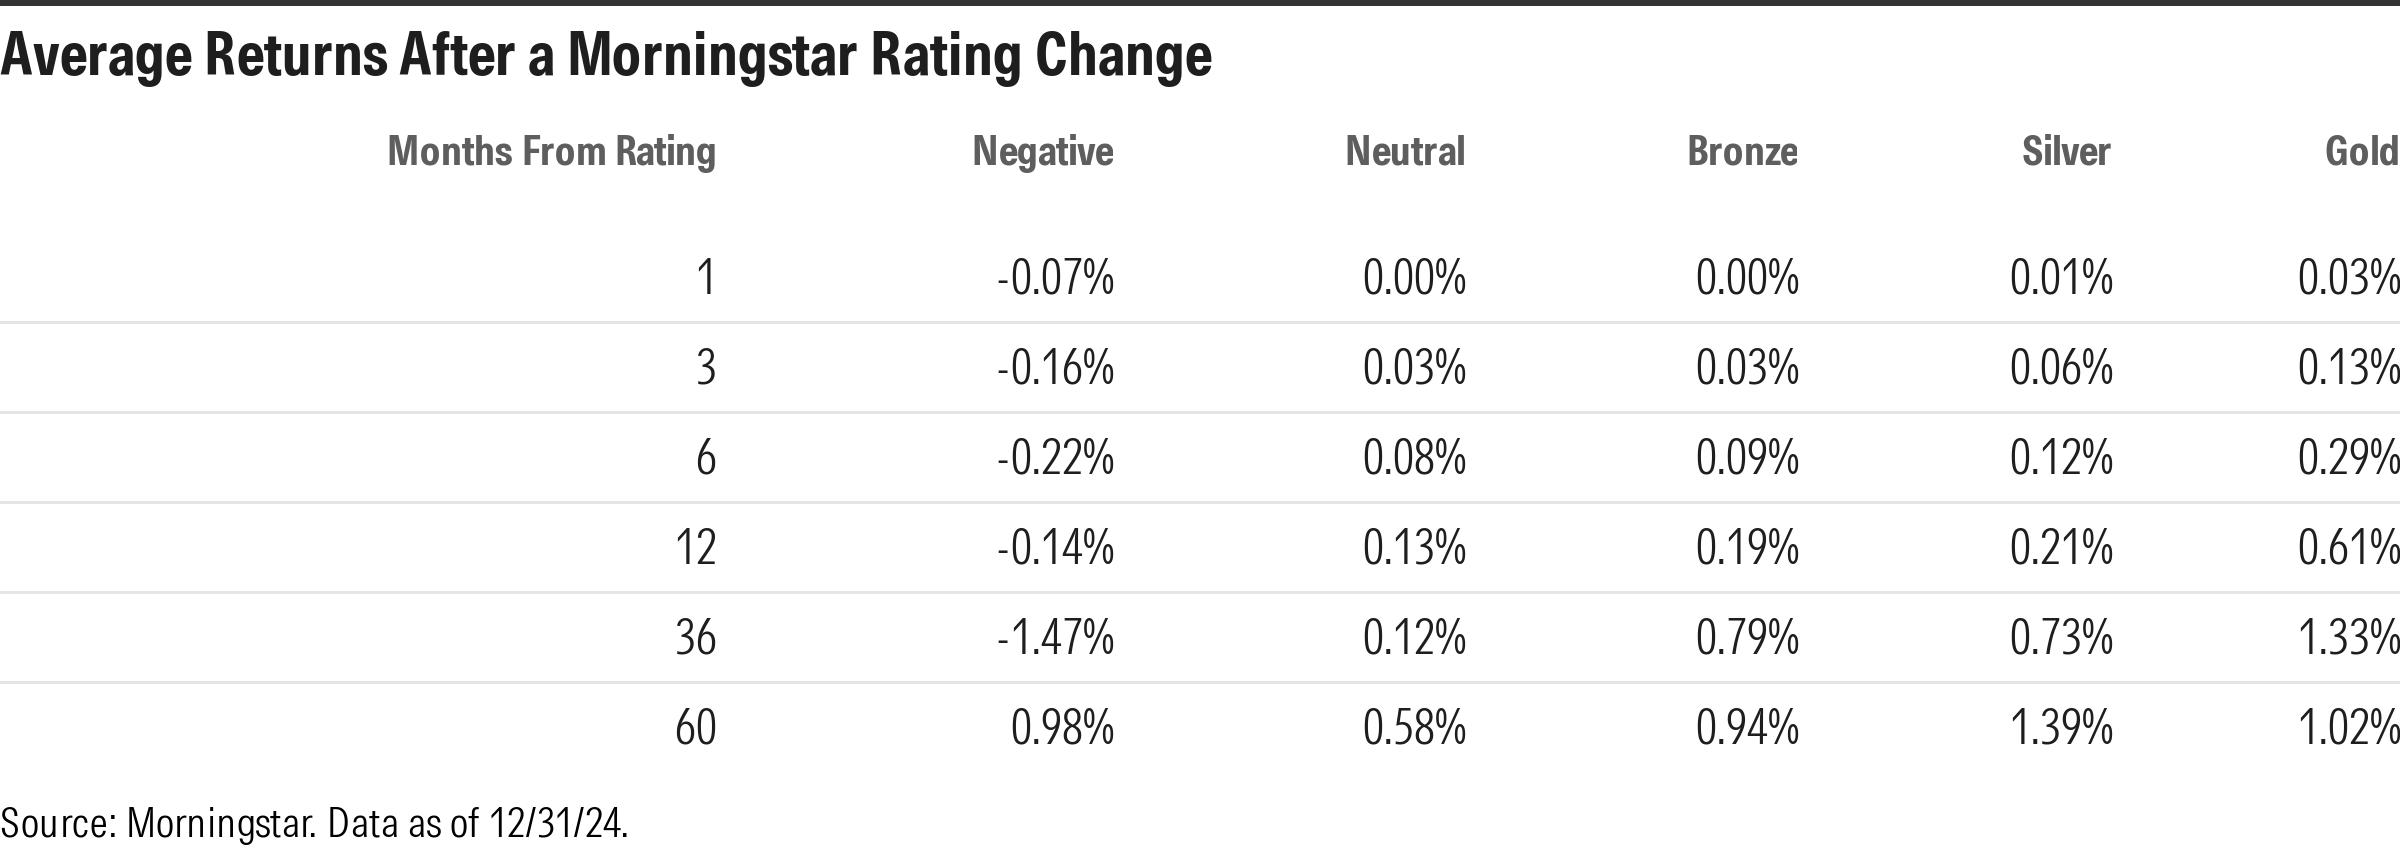The image size is (2400, 849).
Task: Click the 6-month Neutral value 0.08%
Action: click(x=1414, y=458)
